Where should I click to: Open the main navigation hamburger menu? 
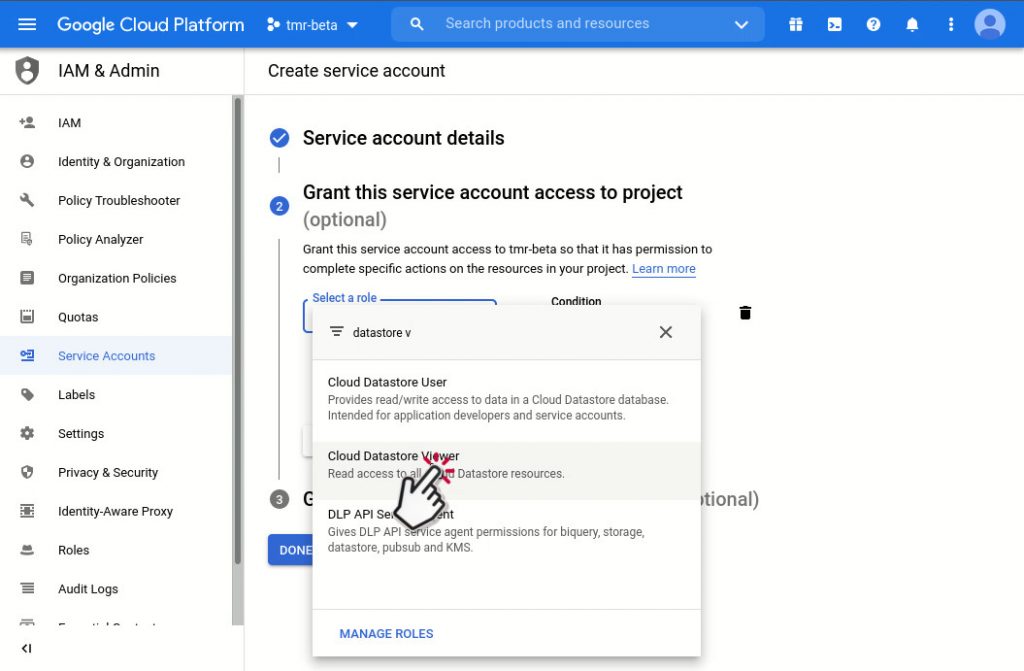tap(27, 25)
